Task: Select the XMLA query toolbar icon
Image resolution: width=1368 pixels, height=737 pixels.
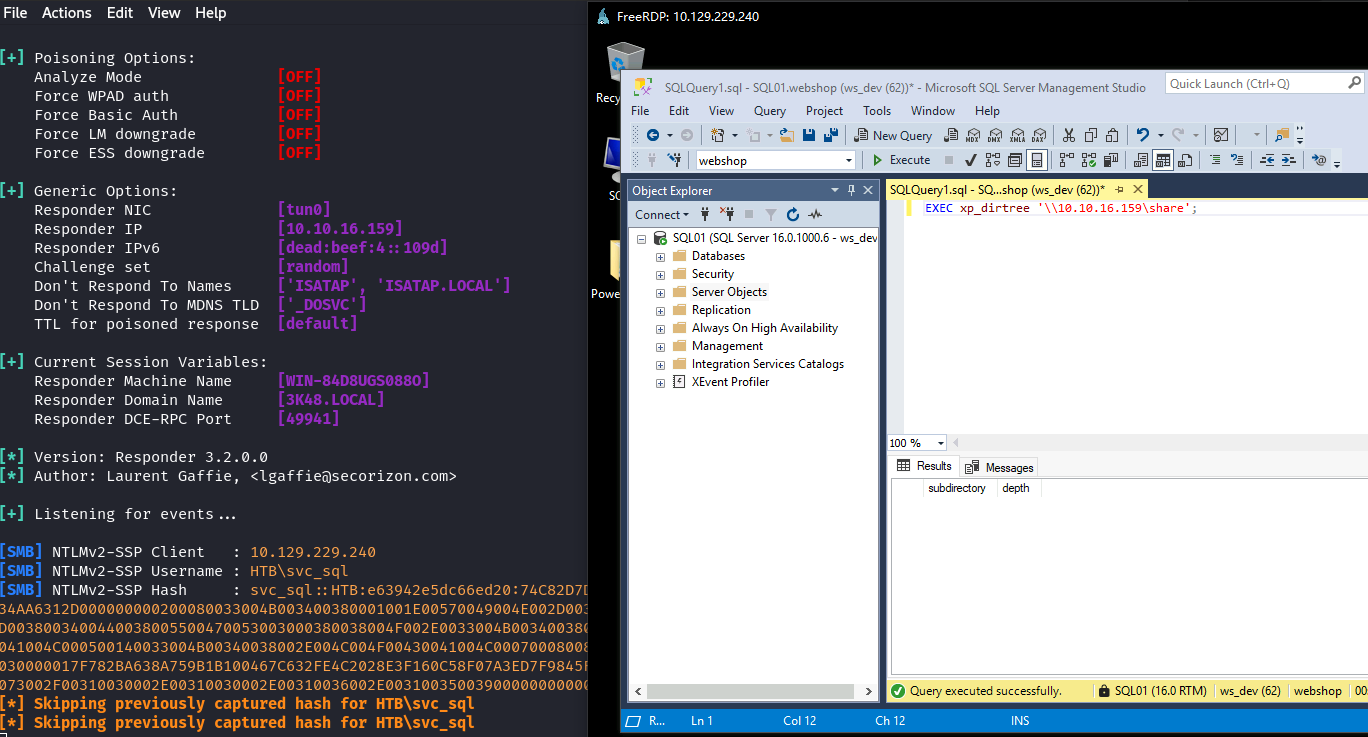Action: [1018, 135]
